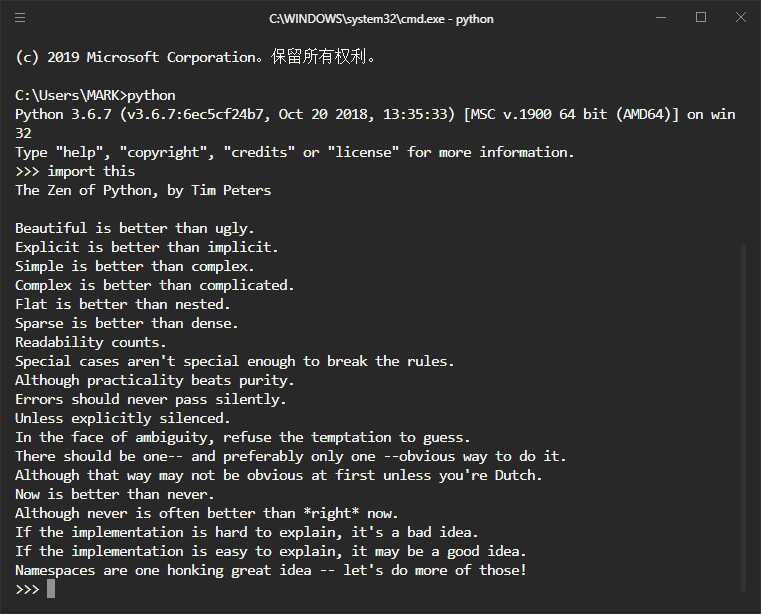Click the 'Now is better than never.' line

pos(115,494)
